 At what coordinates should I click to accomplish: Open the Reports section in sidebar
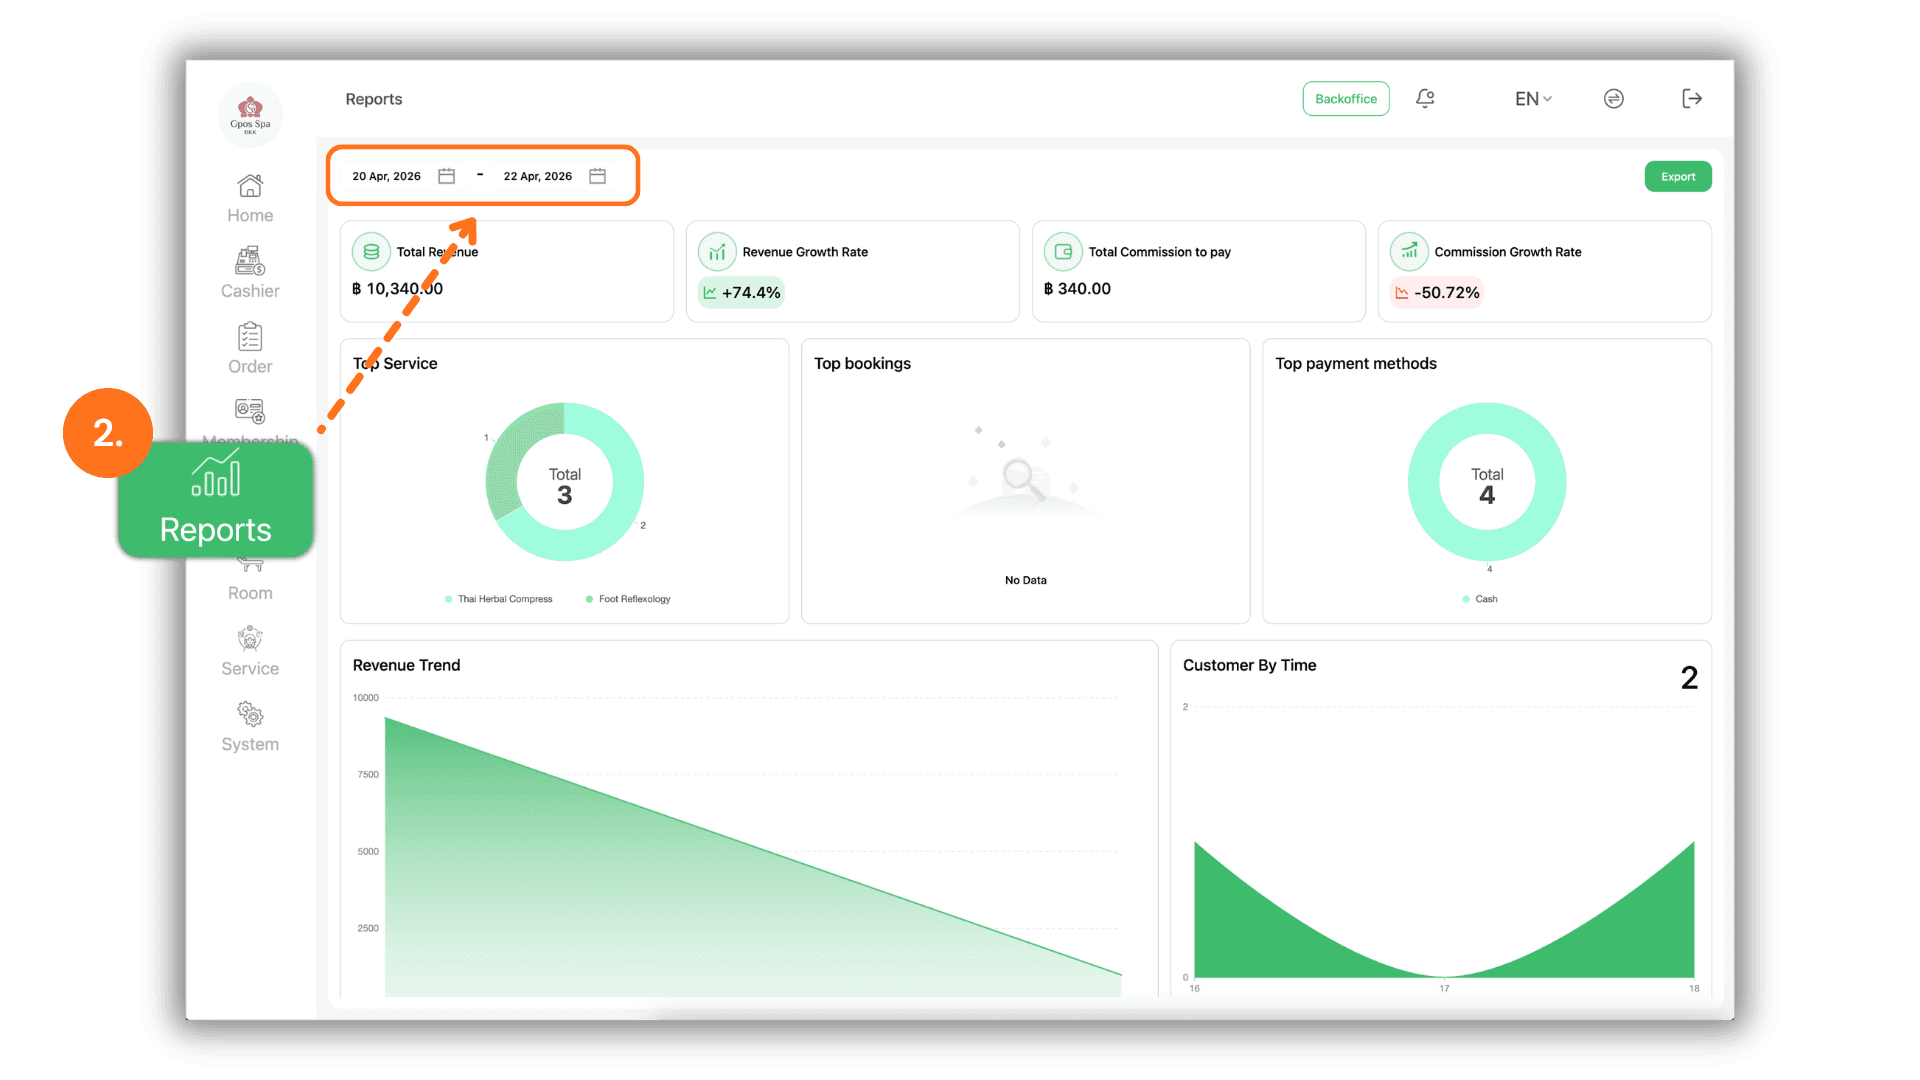pyautogui.click(x=216, y=499)
